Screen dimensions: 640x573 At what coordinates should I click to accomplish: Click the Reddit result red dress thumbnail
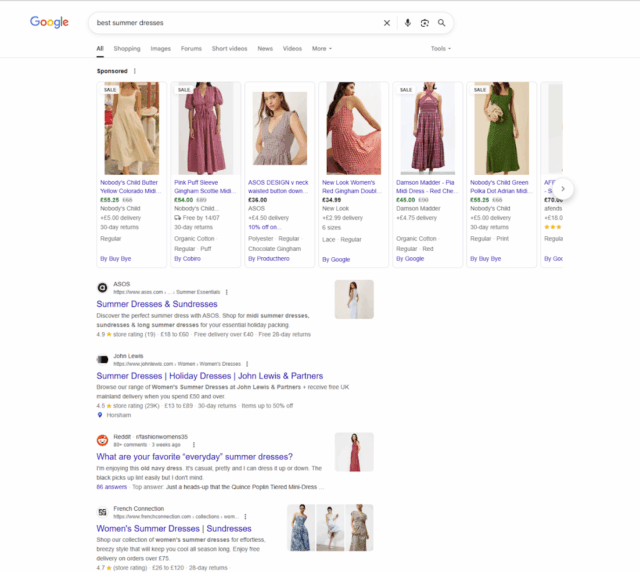click(354, 452)
